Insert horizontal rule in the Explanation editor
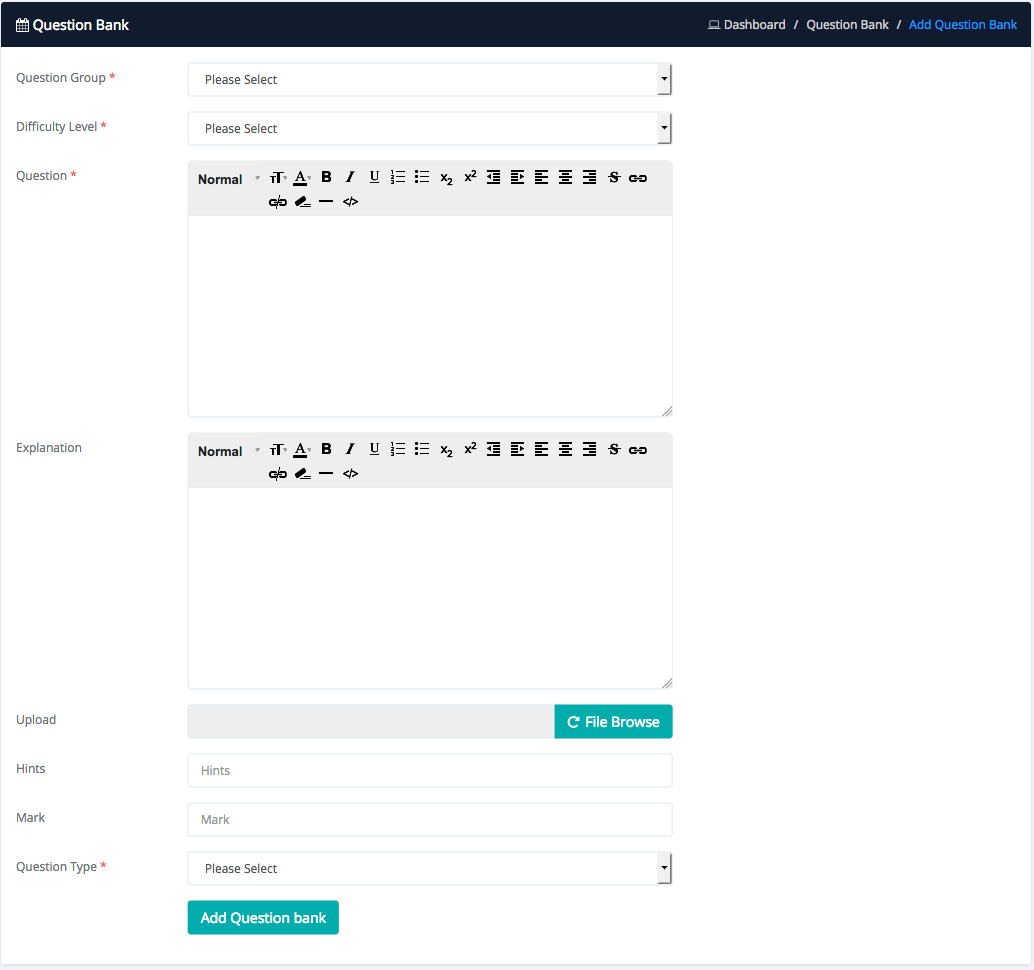Viewport: 1034px width, 970px height. pyautogui.click(x=326, y=474)
